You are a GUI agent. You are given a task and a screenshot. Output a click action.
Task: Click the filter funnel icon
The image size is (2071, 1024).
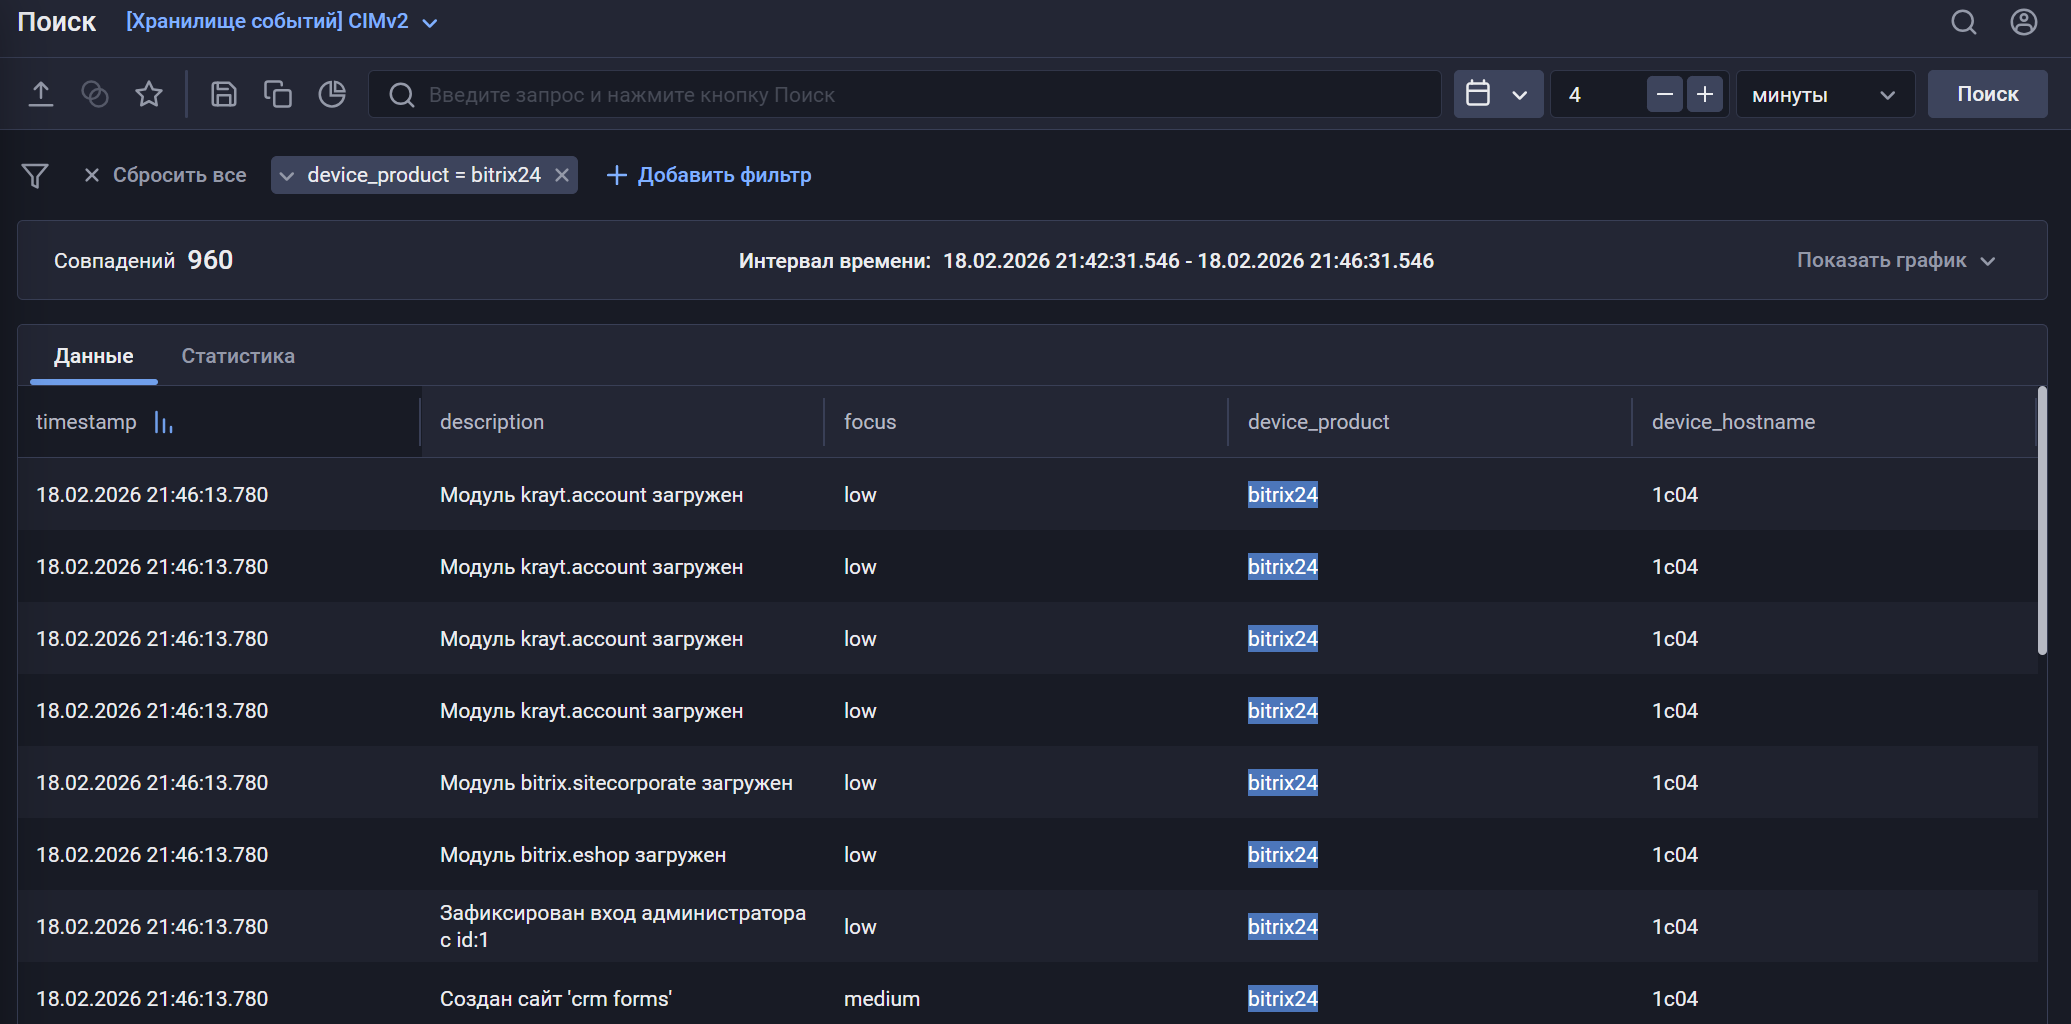36,175
